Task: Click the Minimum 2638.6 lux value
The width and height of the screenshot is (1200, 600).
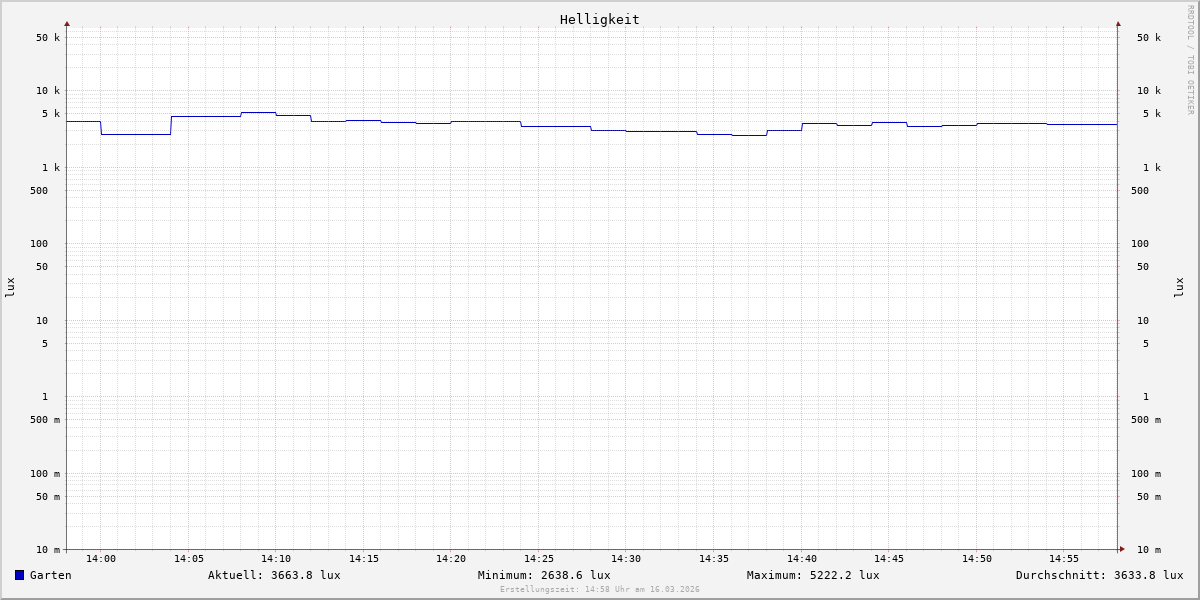Action: point(544,575)
